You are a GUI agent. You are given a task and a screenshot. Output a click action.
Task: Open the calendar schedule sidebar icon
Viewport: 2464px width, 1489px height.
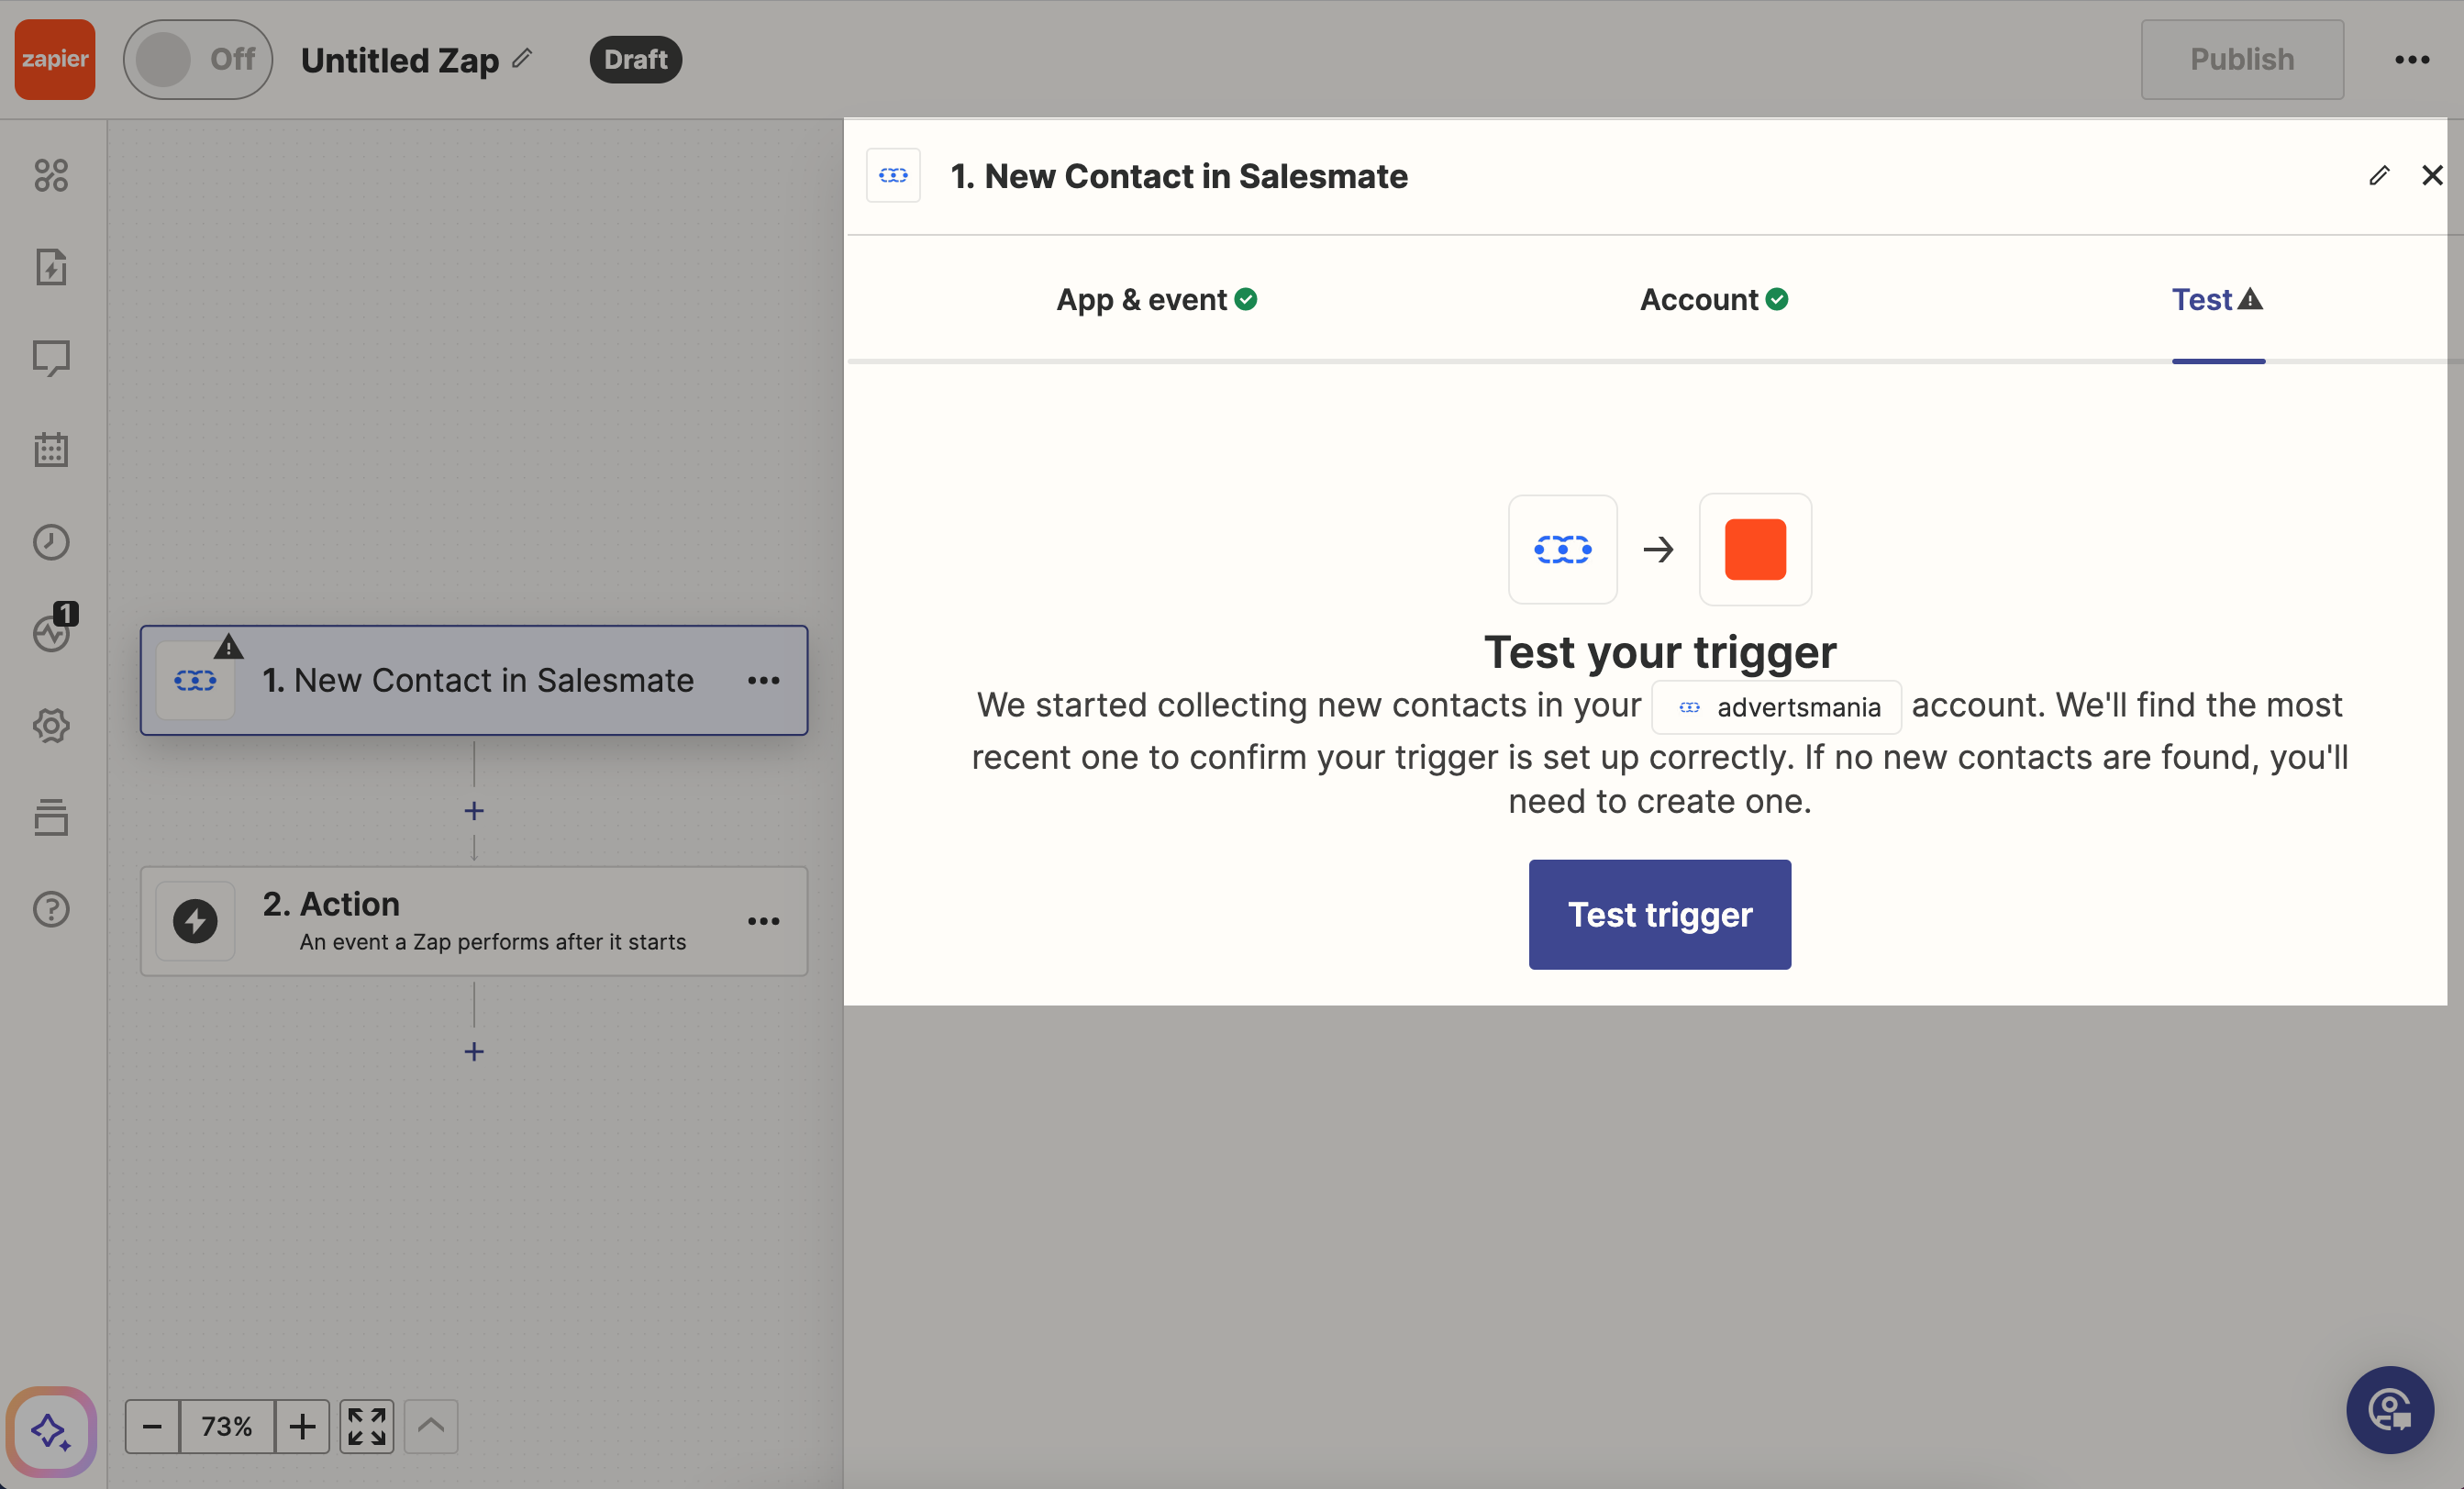[x=51, y=450]
